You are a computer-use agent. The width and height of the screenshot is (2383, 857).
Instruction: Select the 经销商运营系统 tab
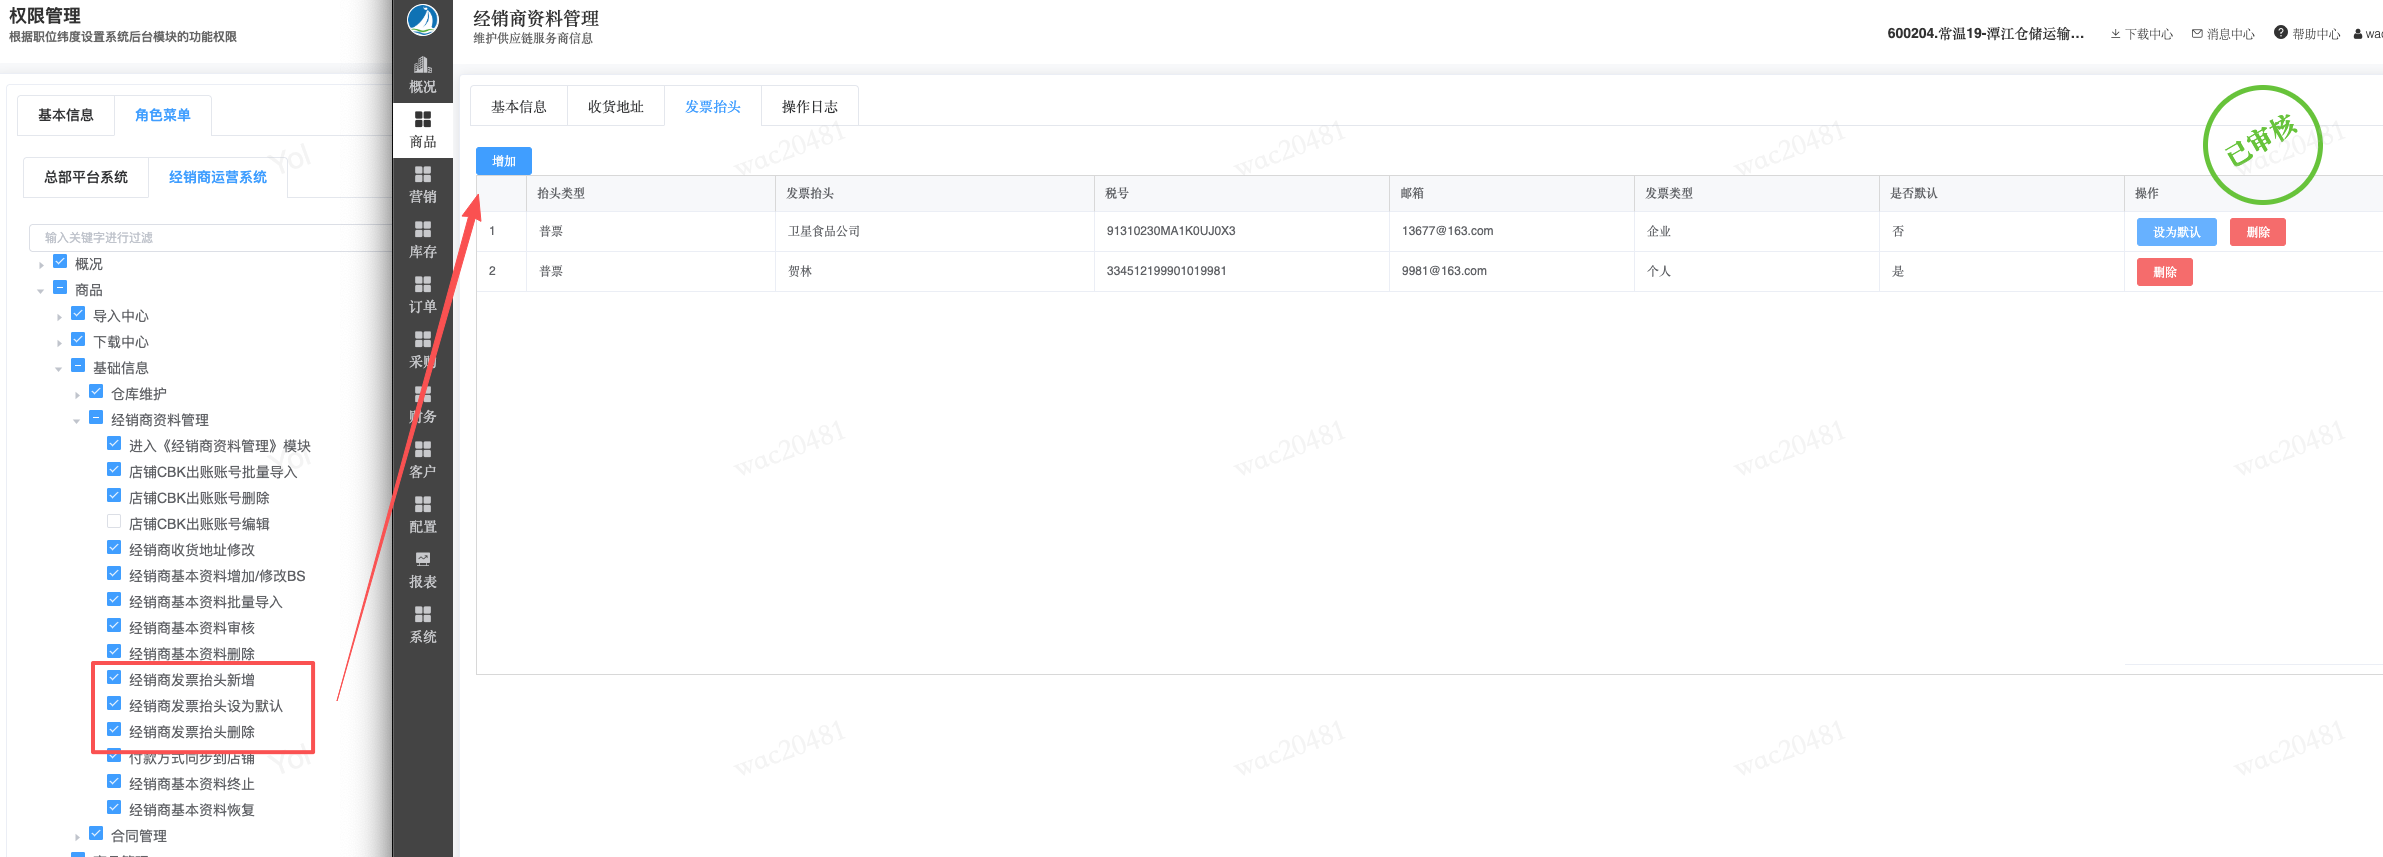pos(218,177)
